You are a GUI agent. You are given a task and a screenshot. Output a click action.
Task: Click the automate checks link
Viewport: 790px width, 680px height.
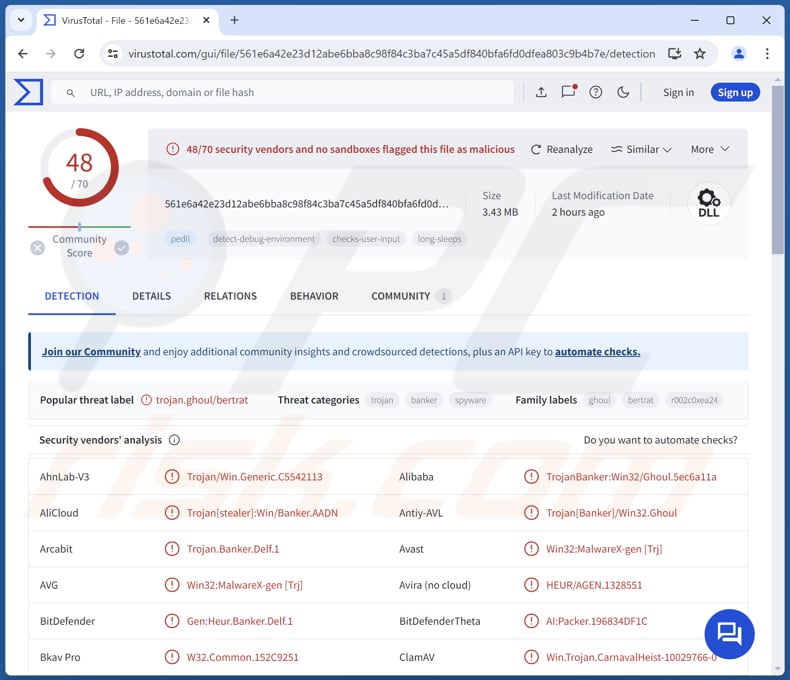click(x=598, y=352)
